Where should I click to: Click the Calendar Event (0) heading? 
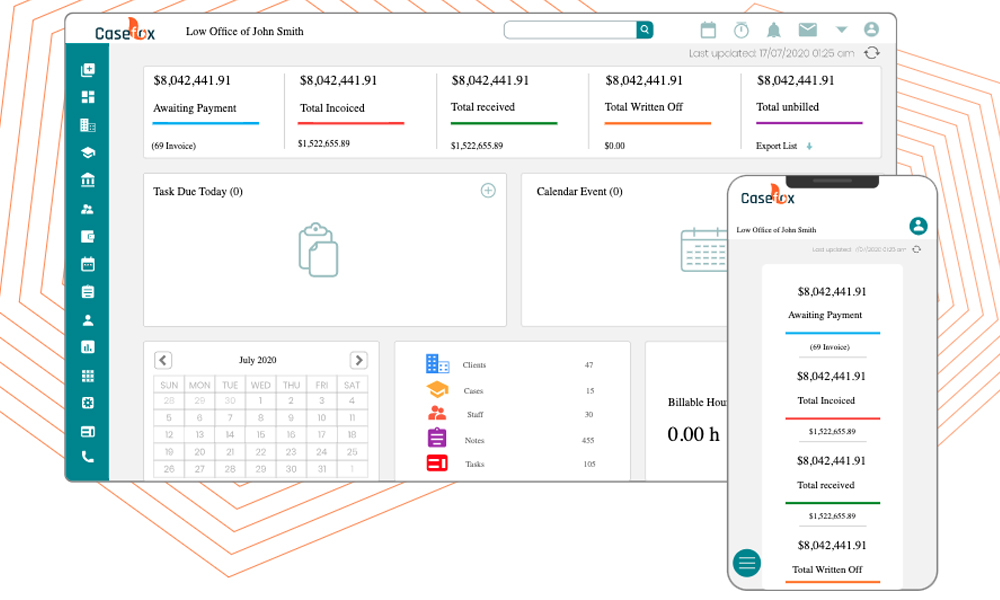[x=580, y=191]
